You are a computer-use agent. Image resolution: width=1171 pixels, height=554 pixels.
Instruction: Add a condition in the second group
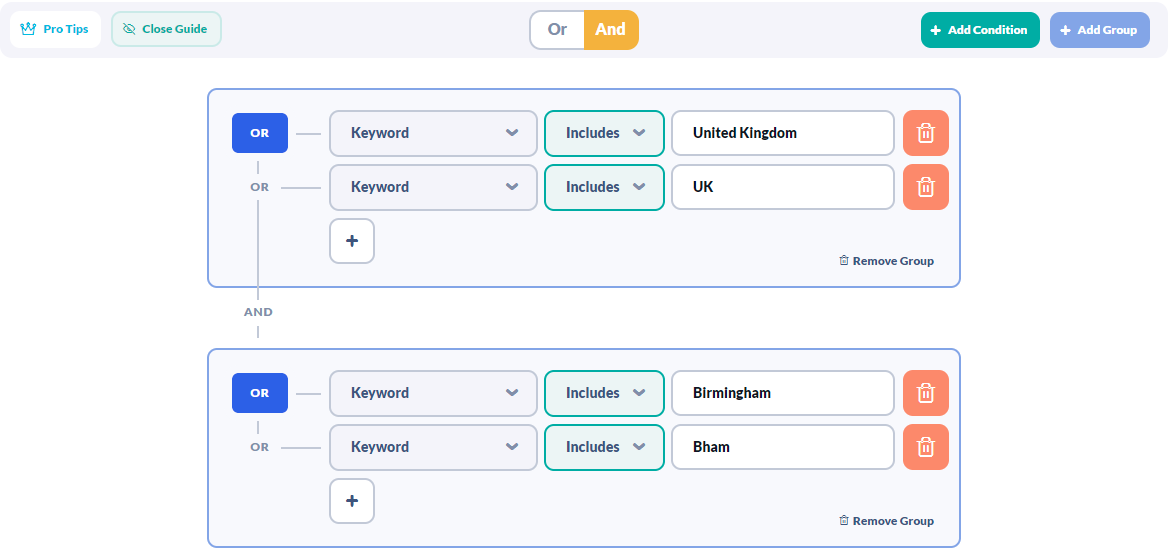click(x=352, y=501)
